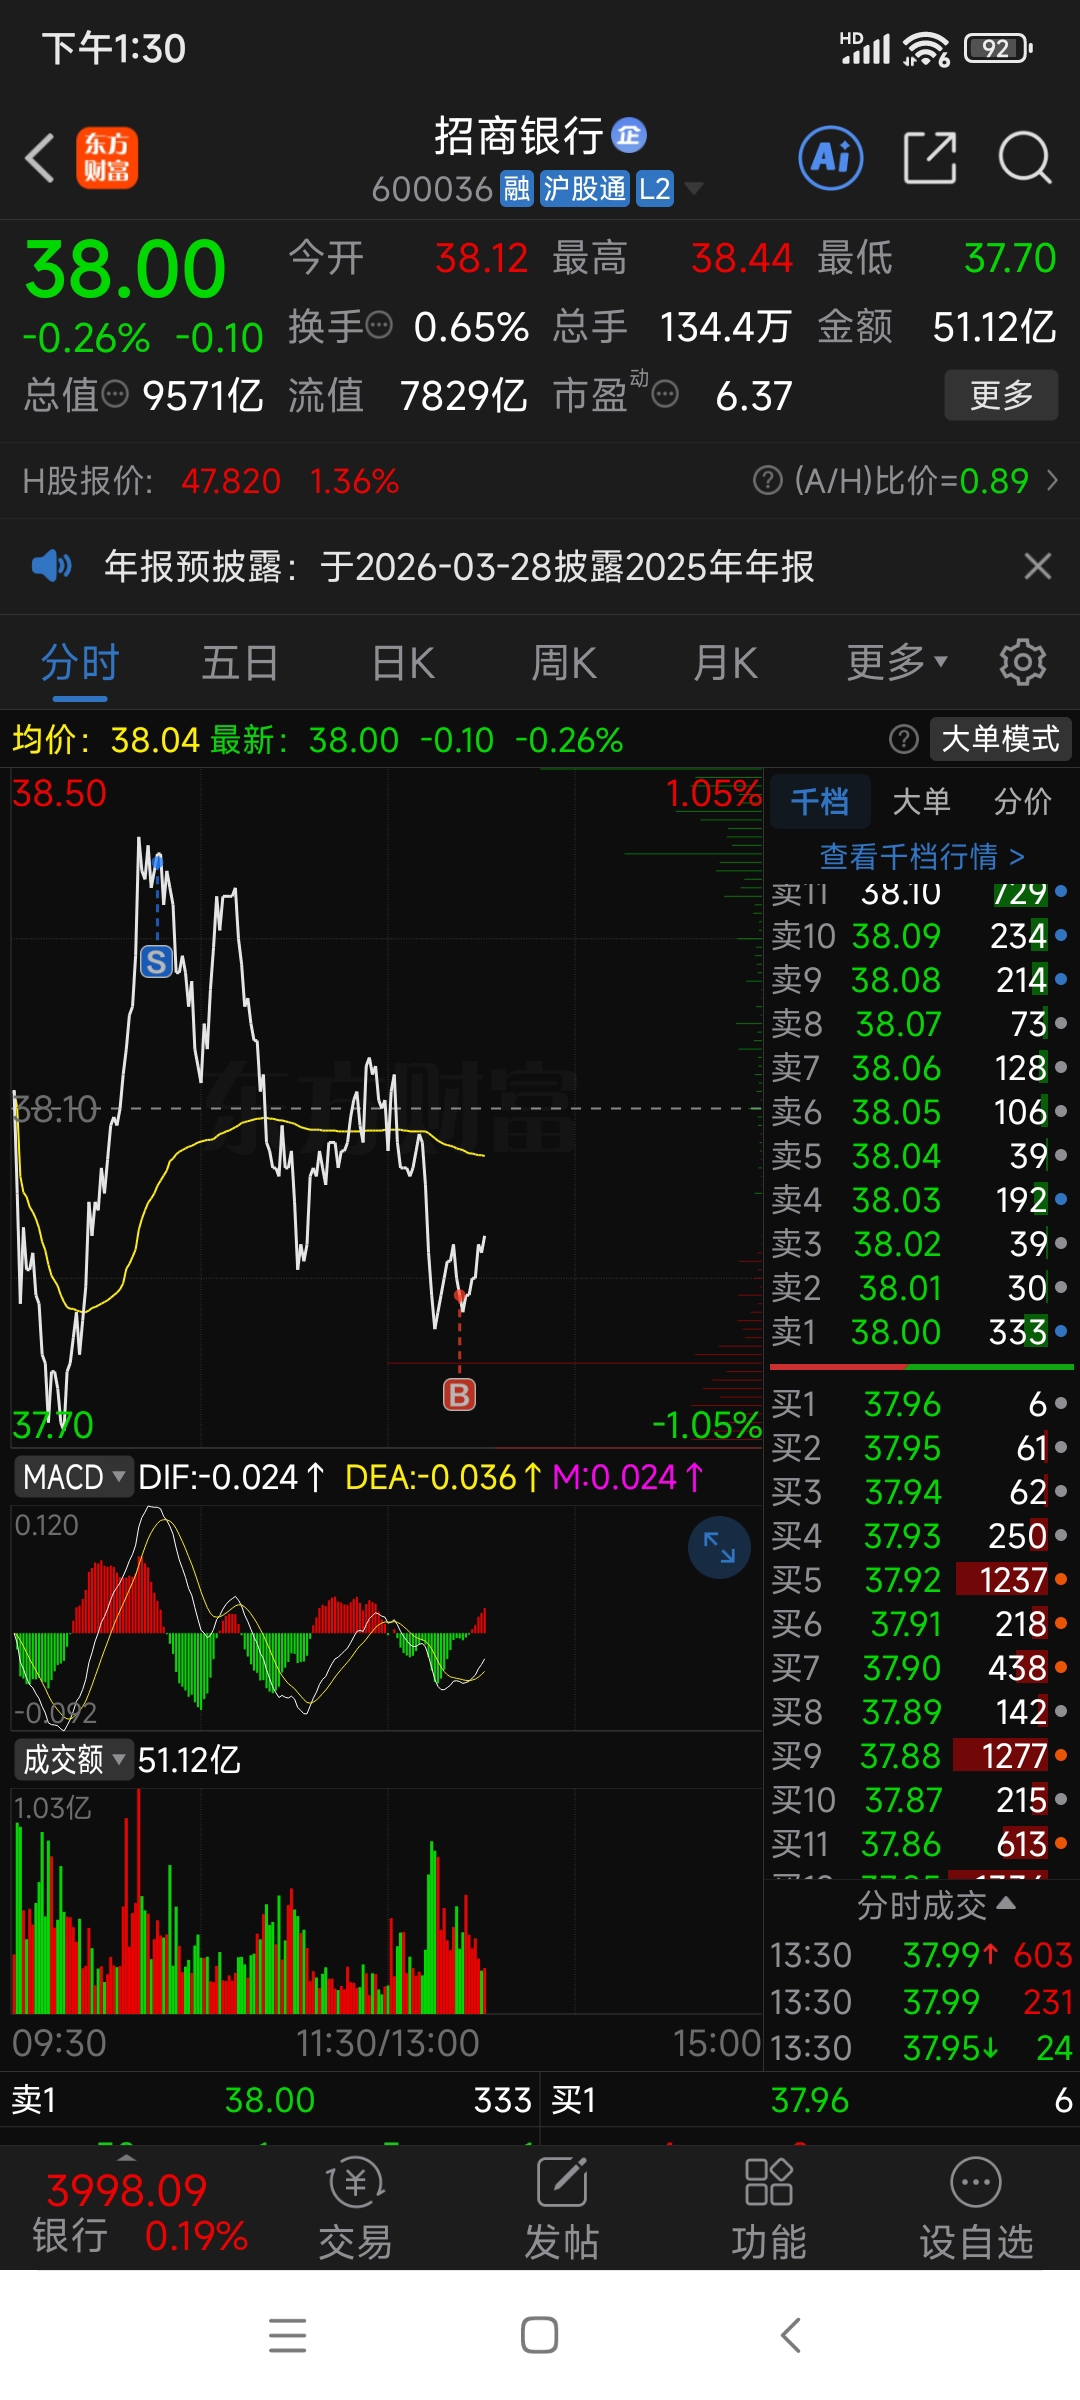Select the 买5 37.92 order row
This screenshot has height=2400, width=1080.
pyautogui.click(x=920, y=1580)
